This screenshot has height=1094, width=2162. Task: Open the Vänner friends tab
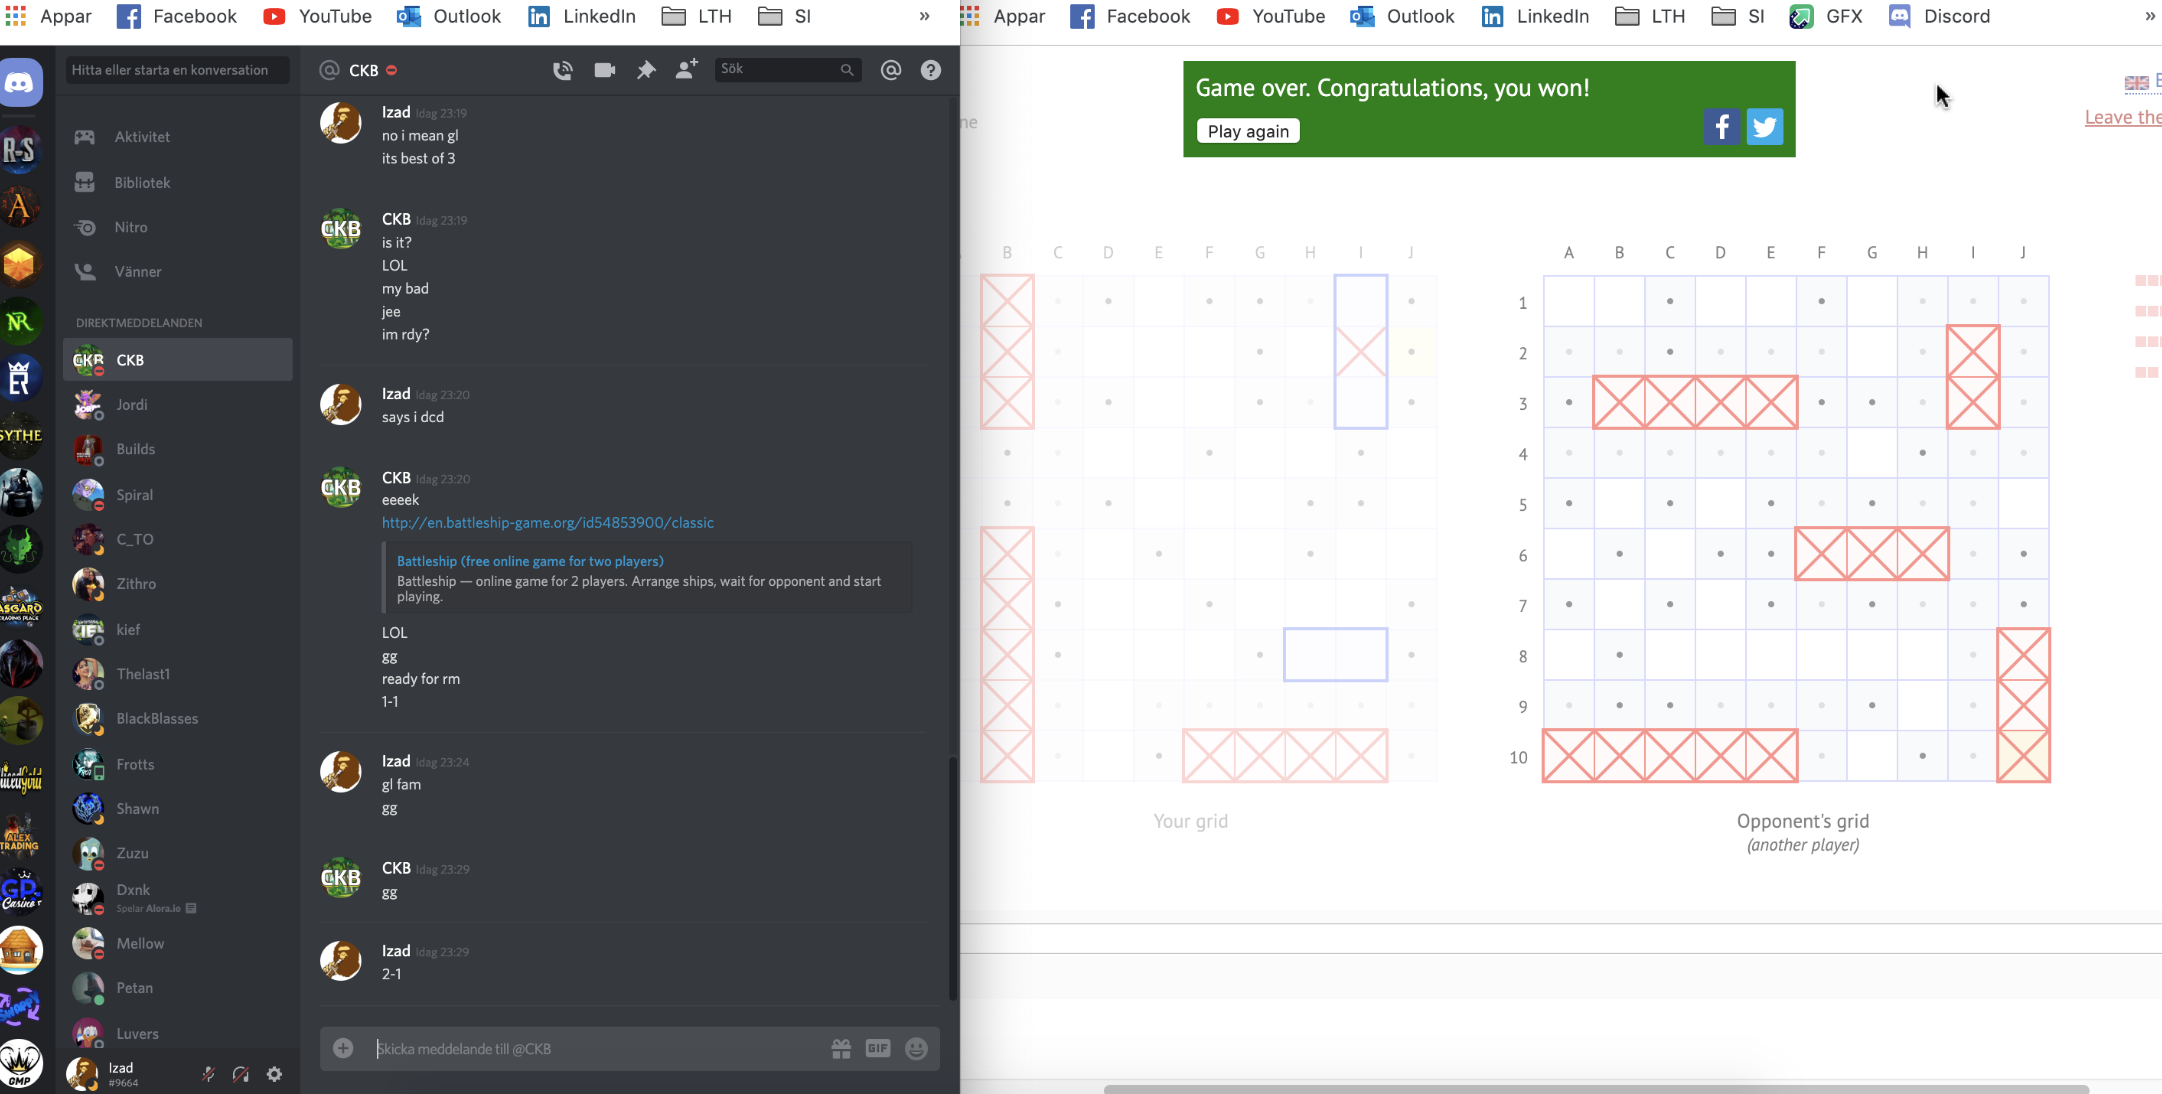click(137, 272)
